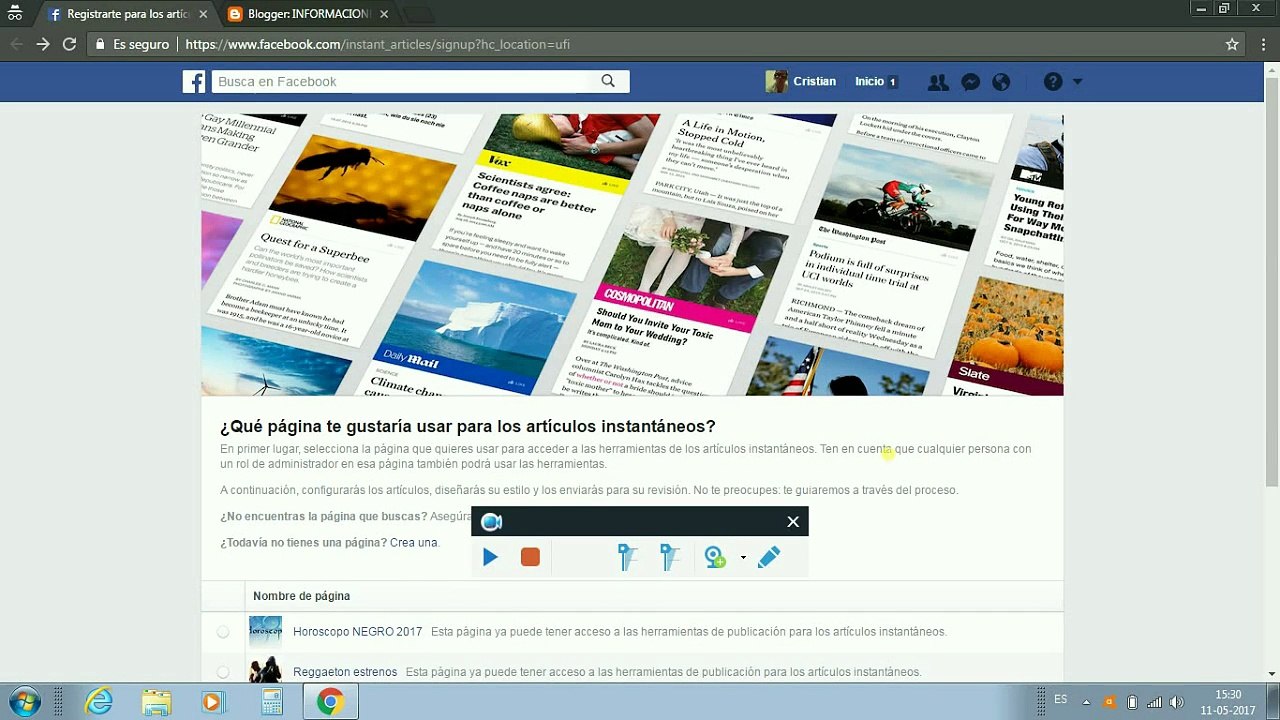
Task: Click the volume speaker tray icon
Action: coord(1177,702)
